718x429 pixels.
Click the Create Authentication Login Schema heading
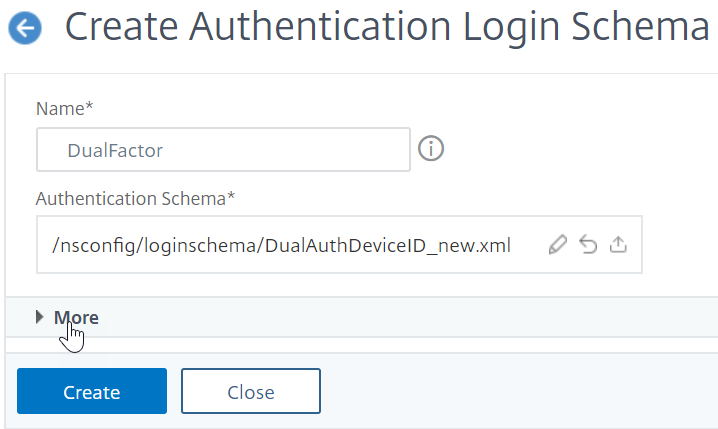pyautogui.click(x=387, y=27)
